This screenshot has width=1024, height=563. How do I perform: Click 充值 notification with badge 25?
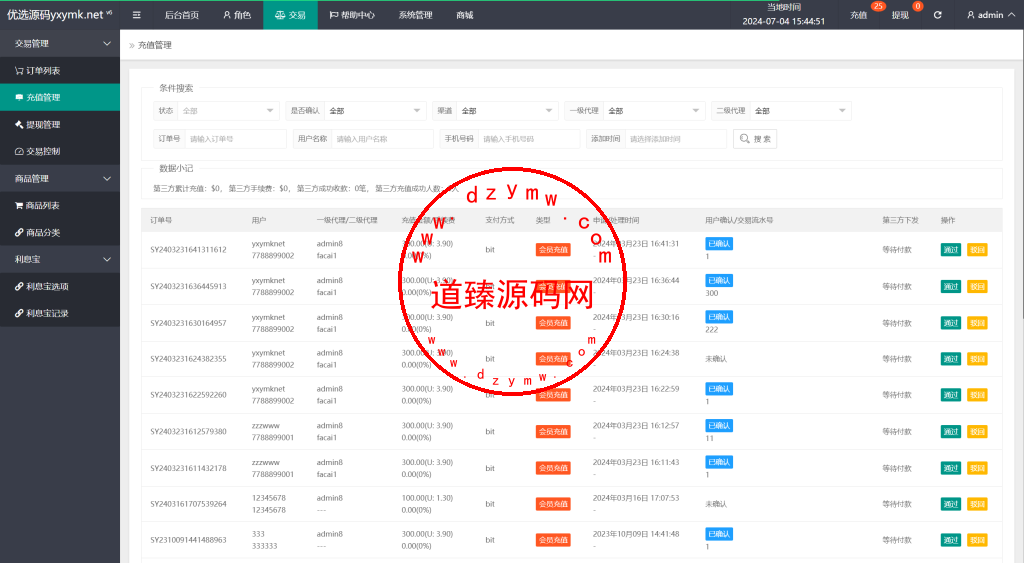pyautogui.click(x=859, y=15)
